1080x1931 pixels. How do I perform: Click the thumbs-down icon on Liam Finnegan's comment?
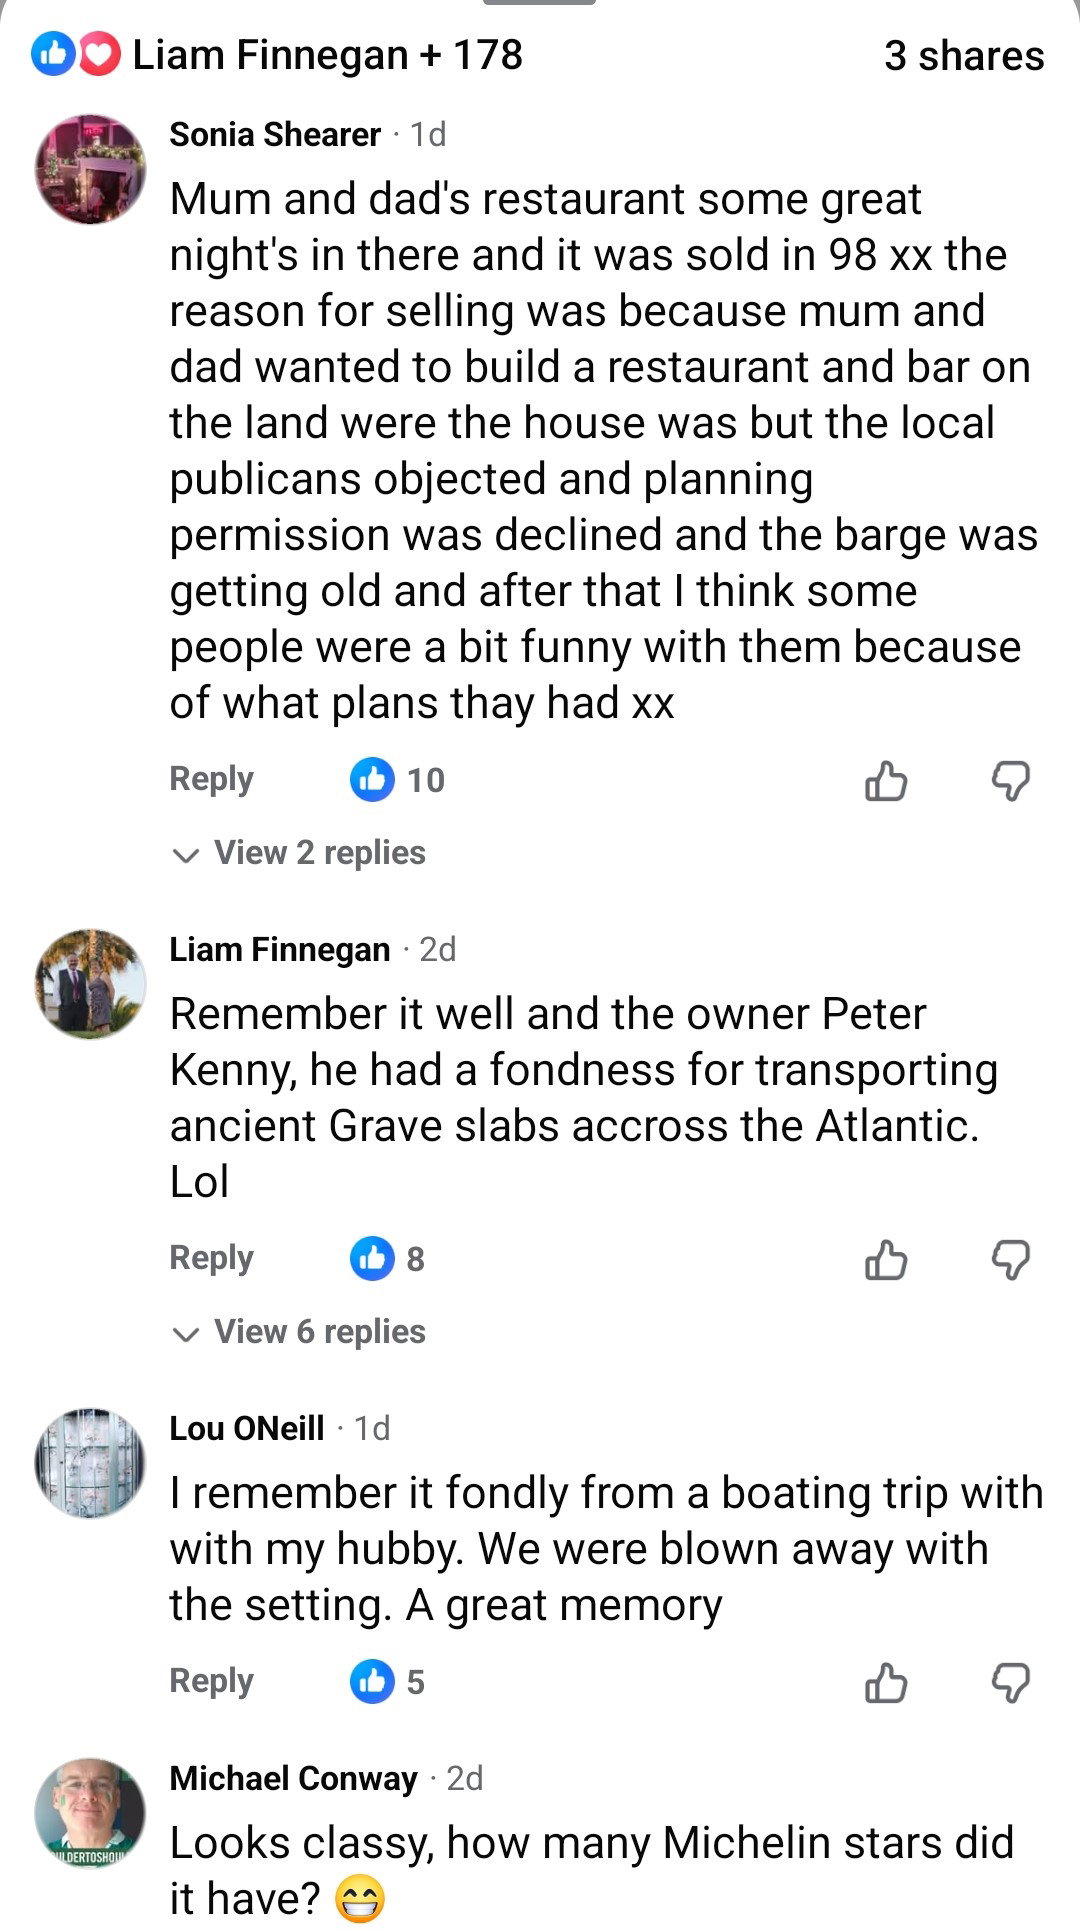coord(1013,1260)
